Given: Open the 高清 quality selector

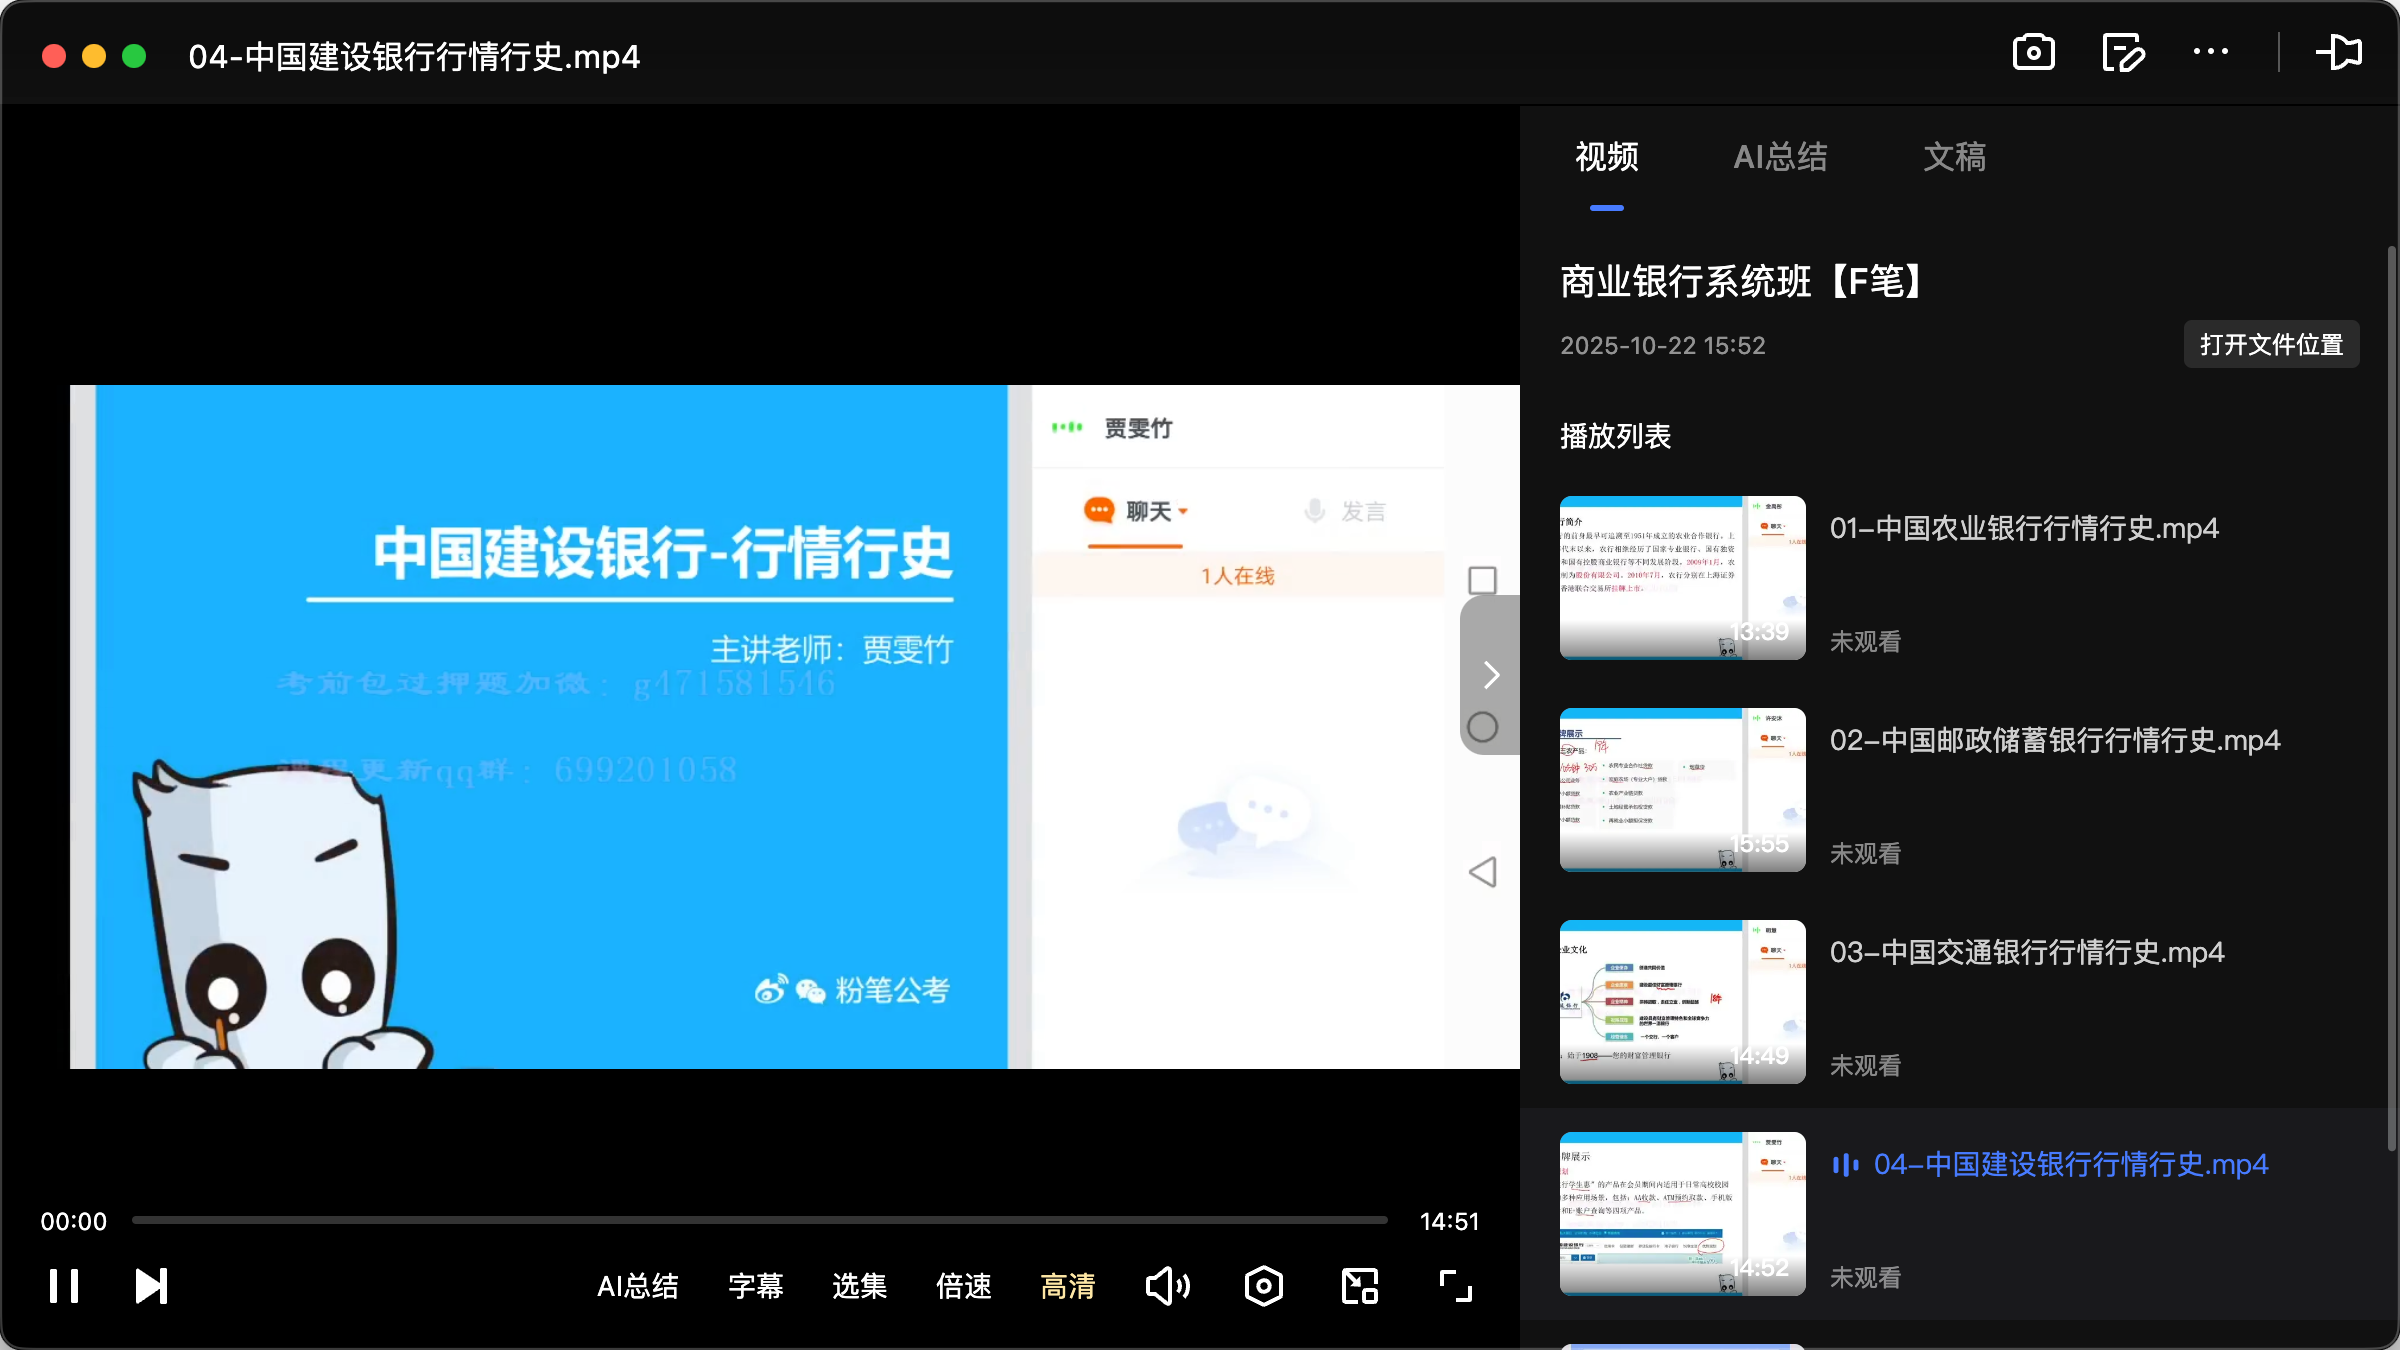Looking at the screenshot, I should [1067, 1286].
